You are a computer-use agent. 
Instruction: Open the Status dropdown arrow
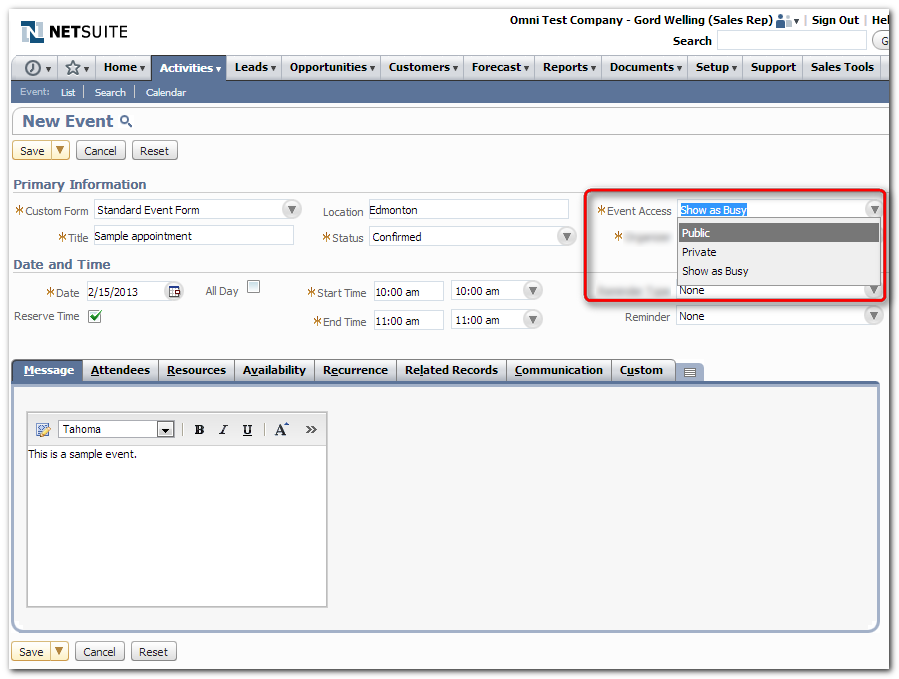(x=566, y=236)
